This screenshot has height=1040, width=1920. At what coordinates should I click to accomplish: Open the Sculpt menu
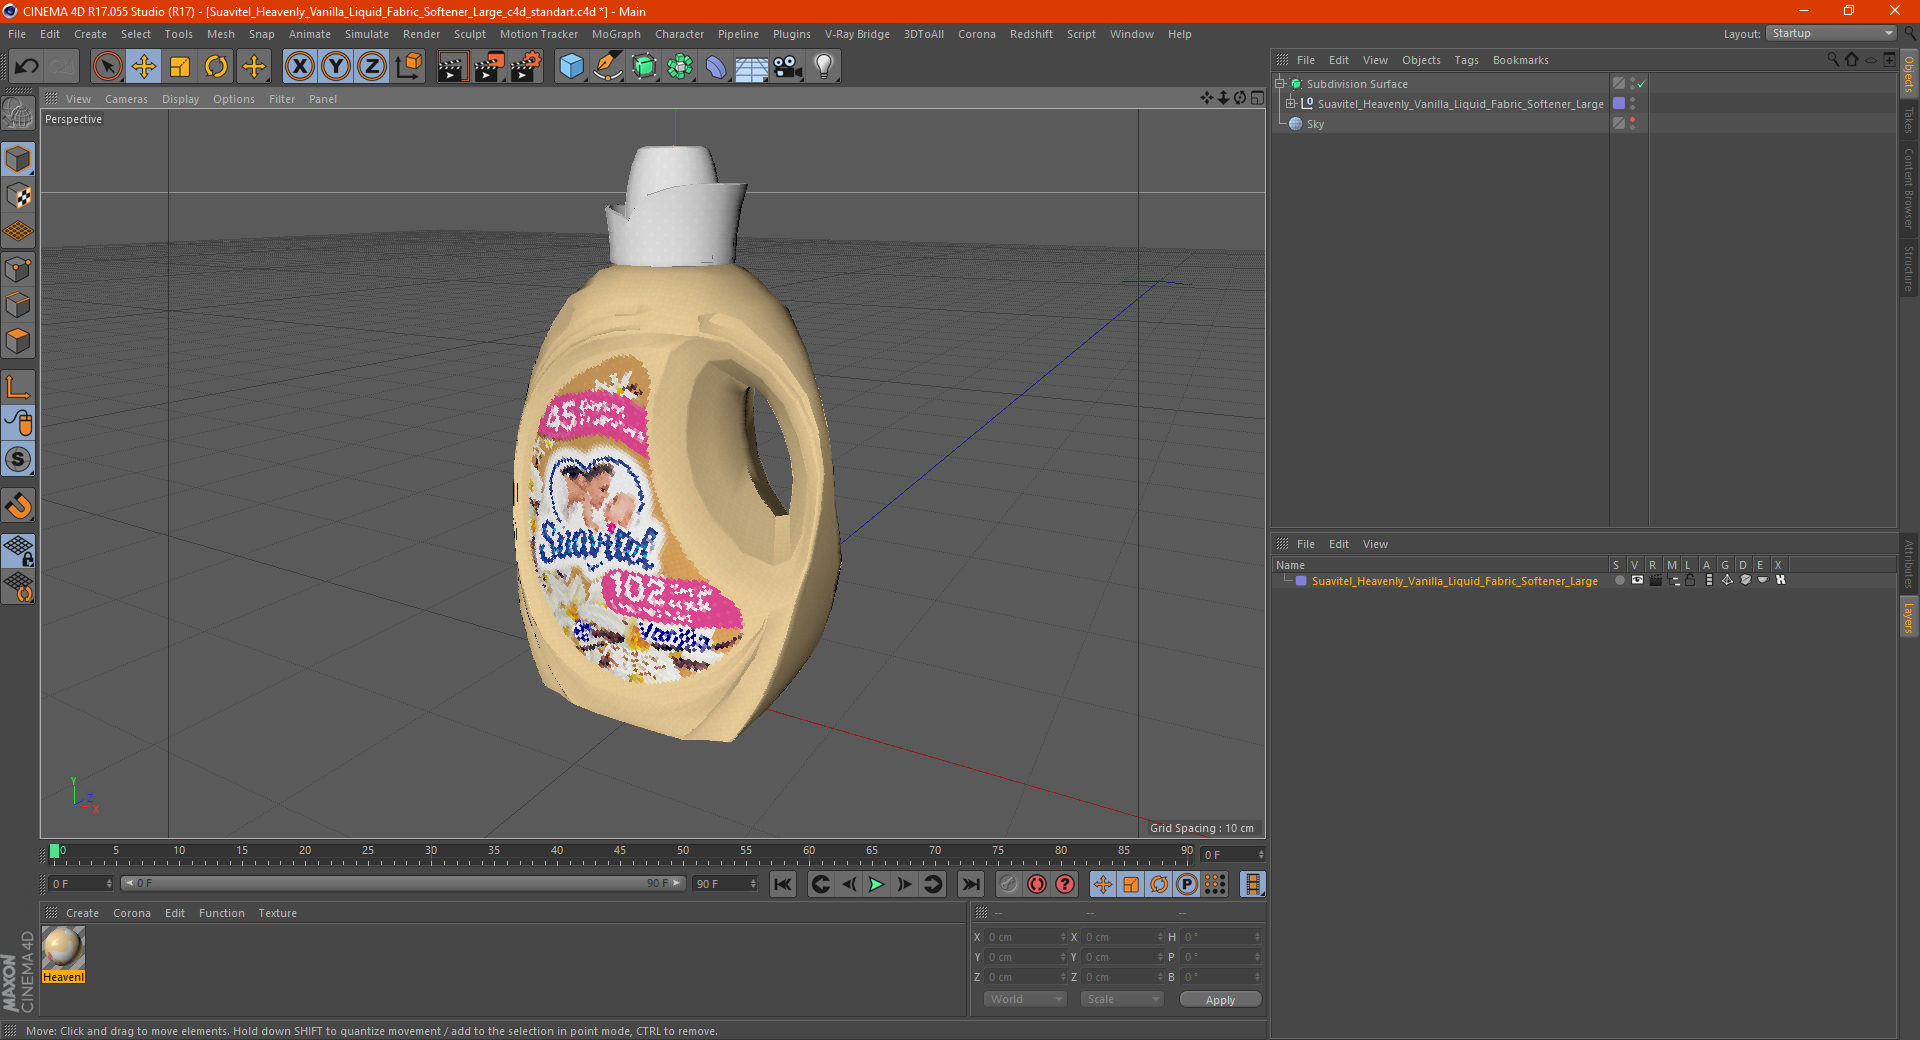pos(469,34)
